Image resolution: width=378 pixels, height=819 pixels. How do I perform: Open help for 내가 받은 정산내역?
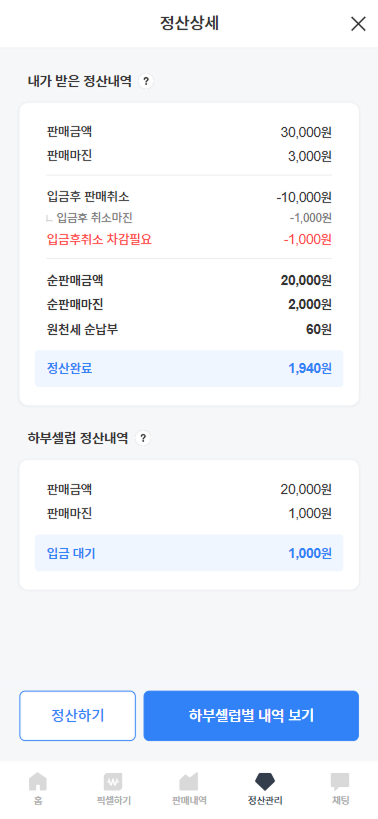(146, 81)
